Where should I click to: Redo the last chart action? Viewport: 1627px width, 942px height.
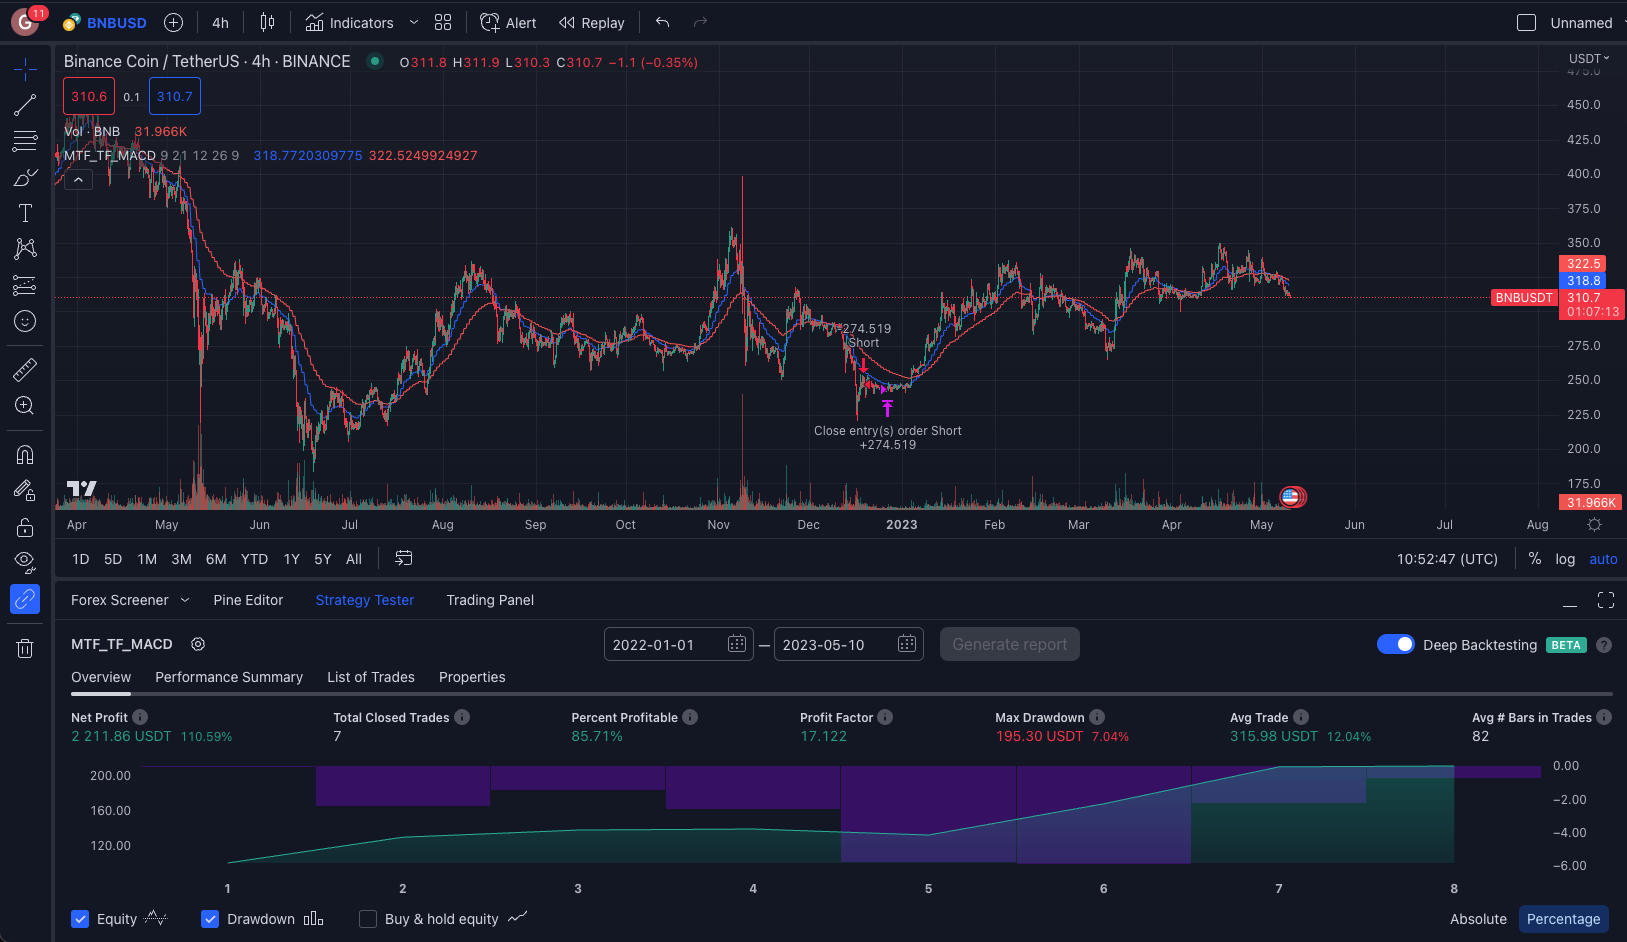[x=700, y=22]
